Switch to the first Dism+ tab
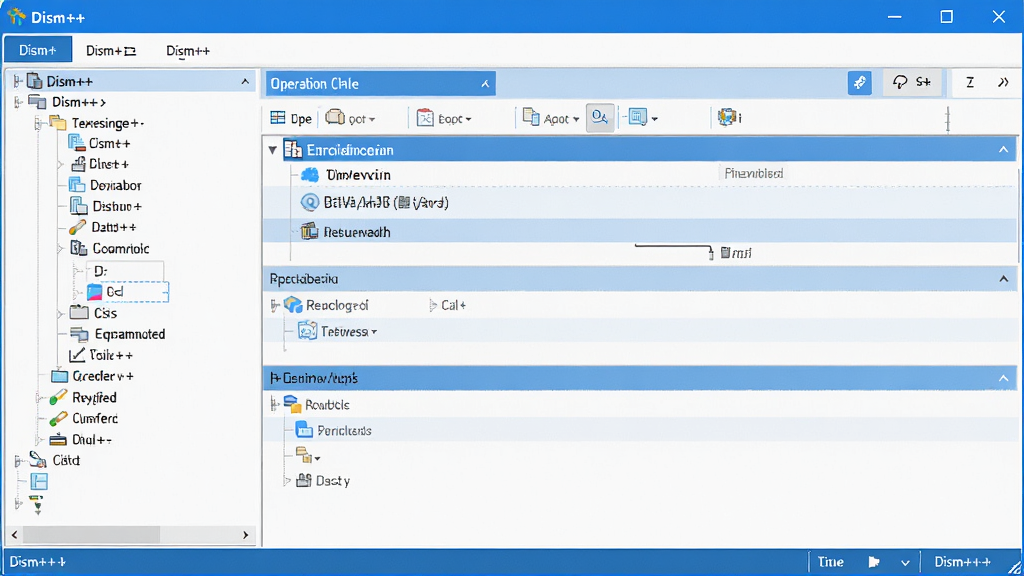 pyautogui.click(x=37, y=50)
